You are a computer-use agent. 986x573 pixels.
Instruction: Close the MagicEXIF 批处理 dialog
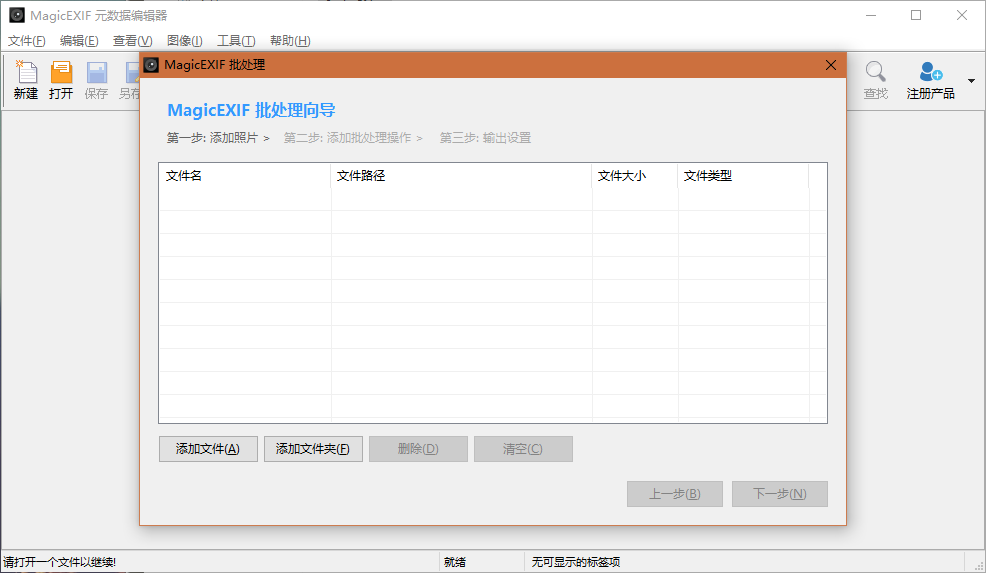pyautogui.click(x=831, y=65)
